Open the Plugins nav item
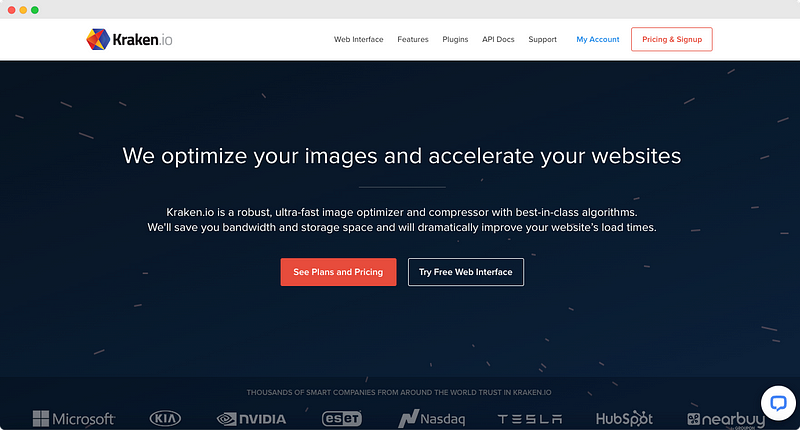Image resolution: width=800 pixels, height=430 pixels. pyautogui.click(x=455, y=39)
